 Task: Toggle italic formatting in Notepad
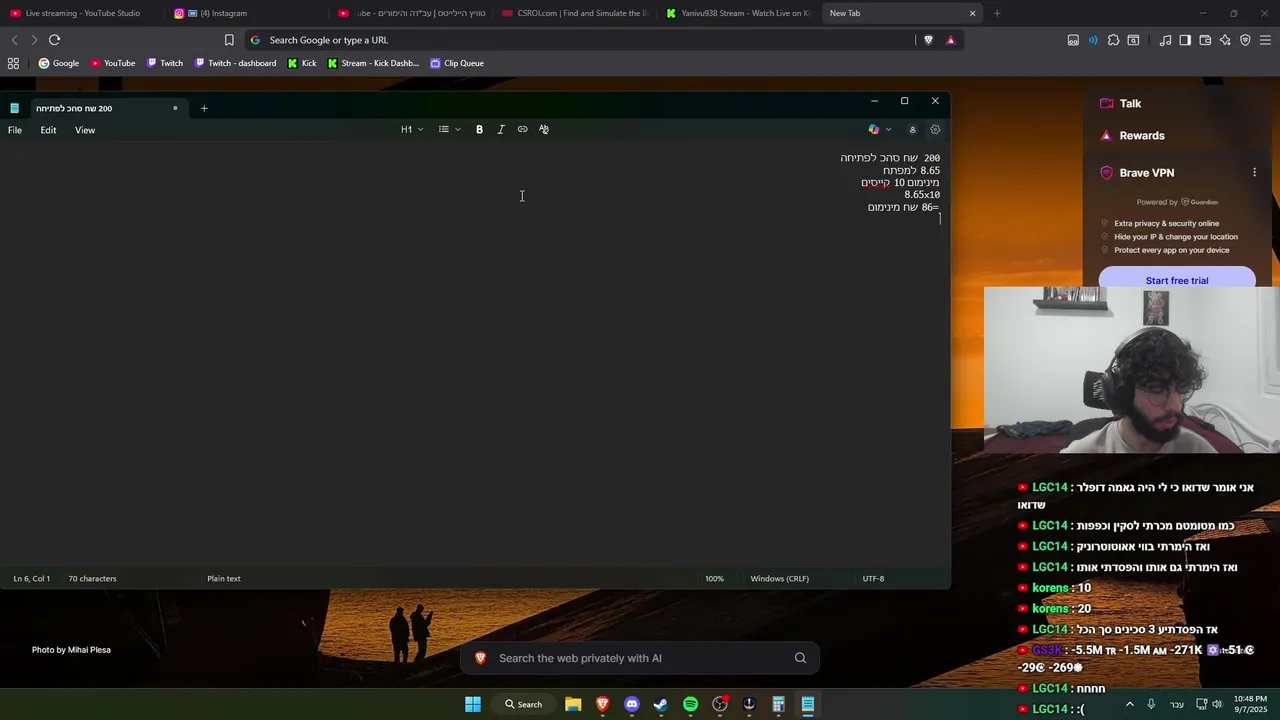501,129
